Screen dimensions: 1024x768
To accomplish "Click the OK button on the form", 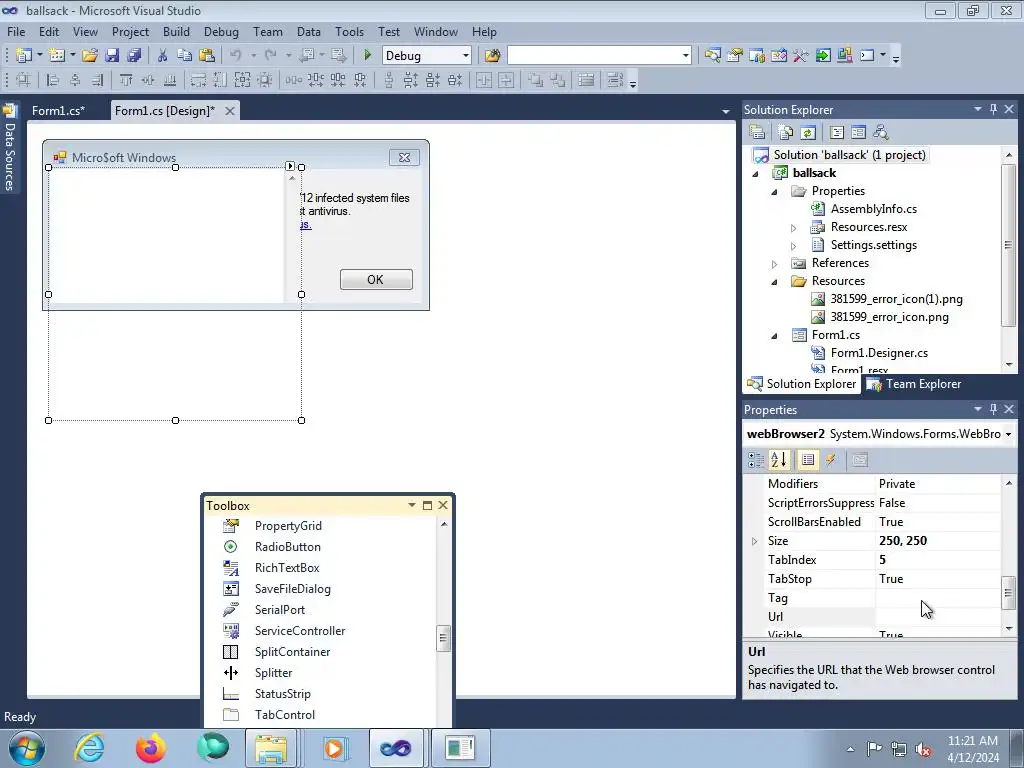I will tap(376, 280).
